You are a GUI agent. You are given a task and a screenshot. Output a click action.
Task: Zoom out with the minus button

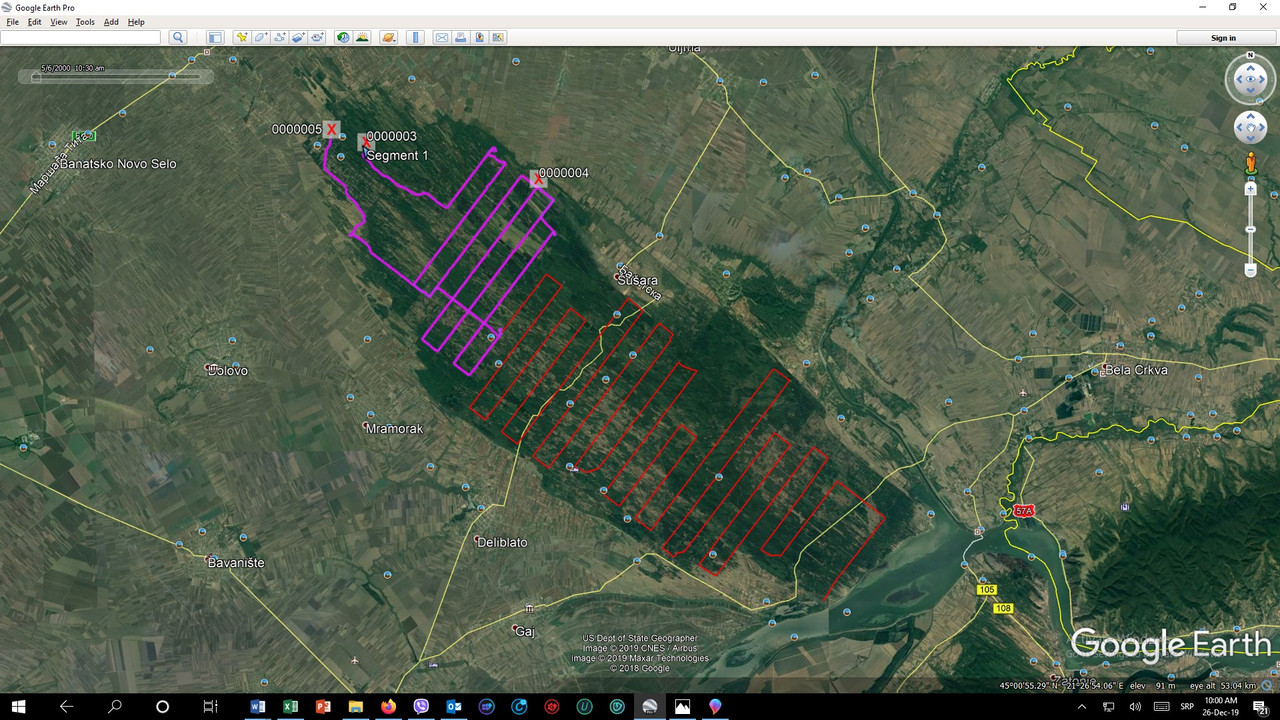pos(1250,270)
